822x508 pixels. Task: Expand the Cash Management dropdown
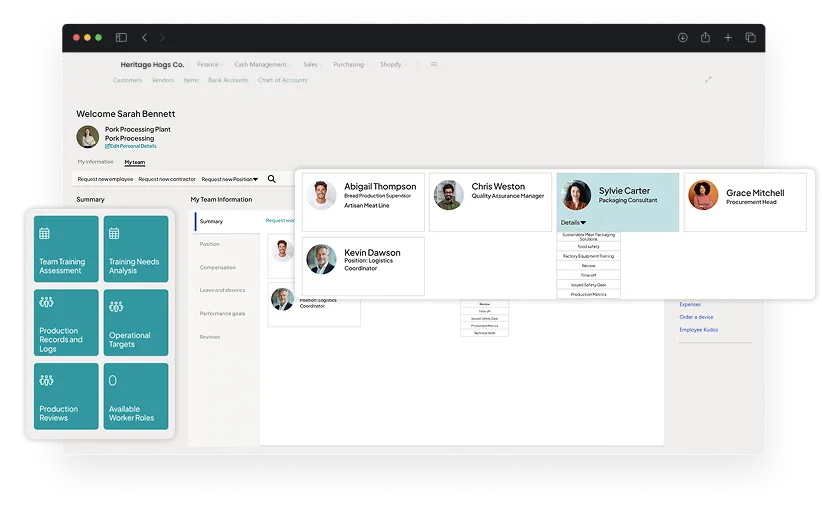pos(263,64)
